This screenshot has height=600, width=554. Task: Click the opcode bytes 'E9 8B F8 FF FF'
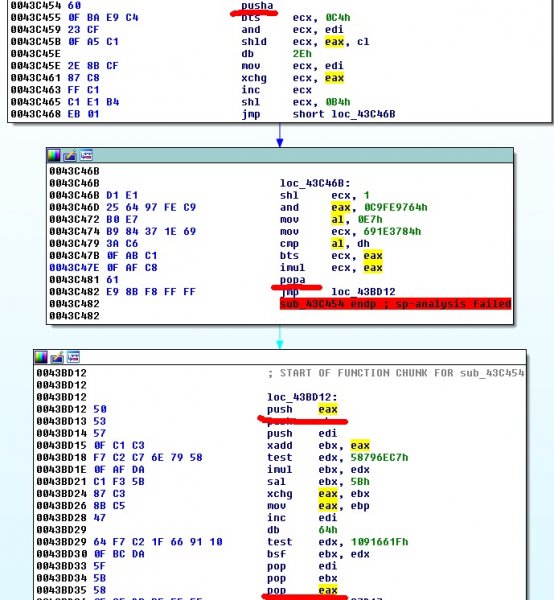pos(151,292)
